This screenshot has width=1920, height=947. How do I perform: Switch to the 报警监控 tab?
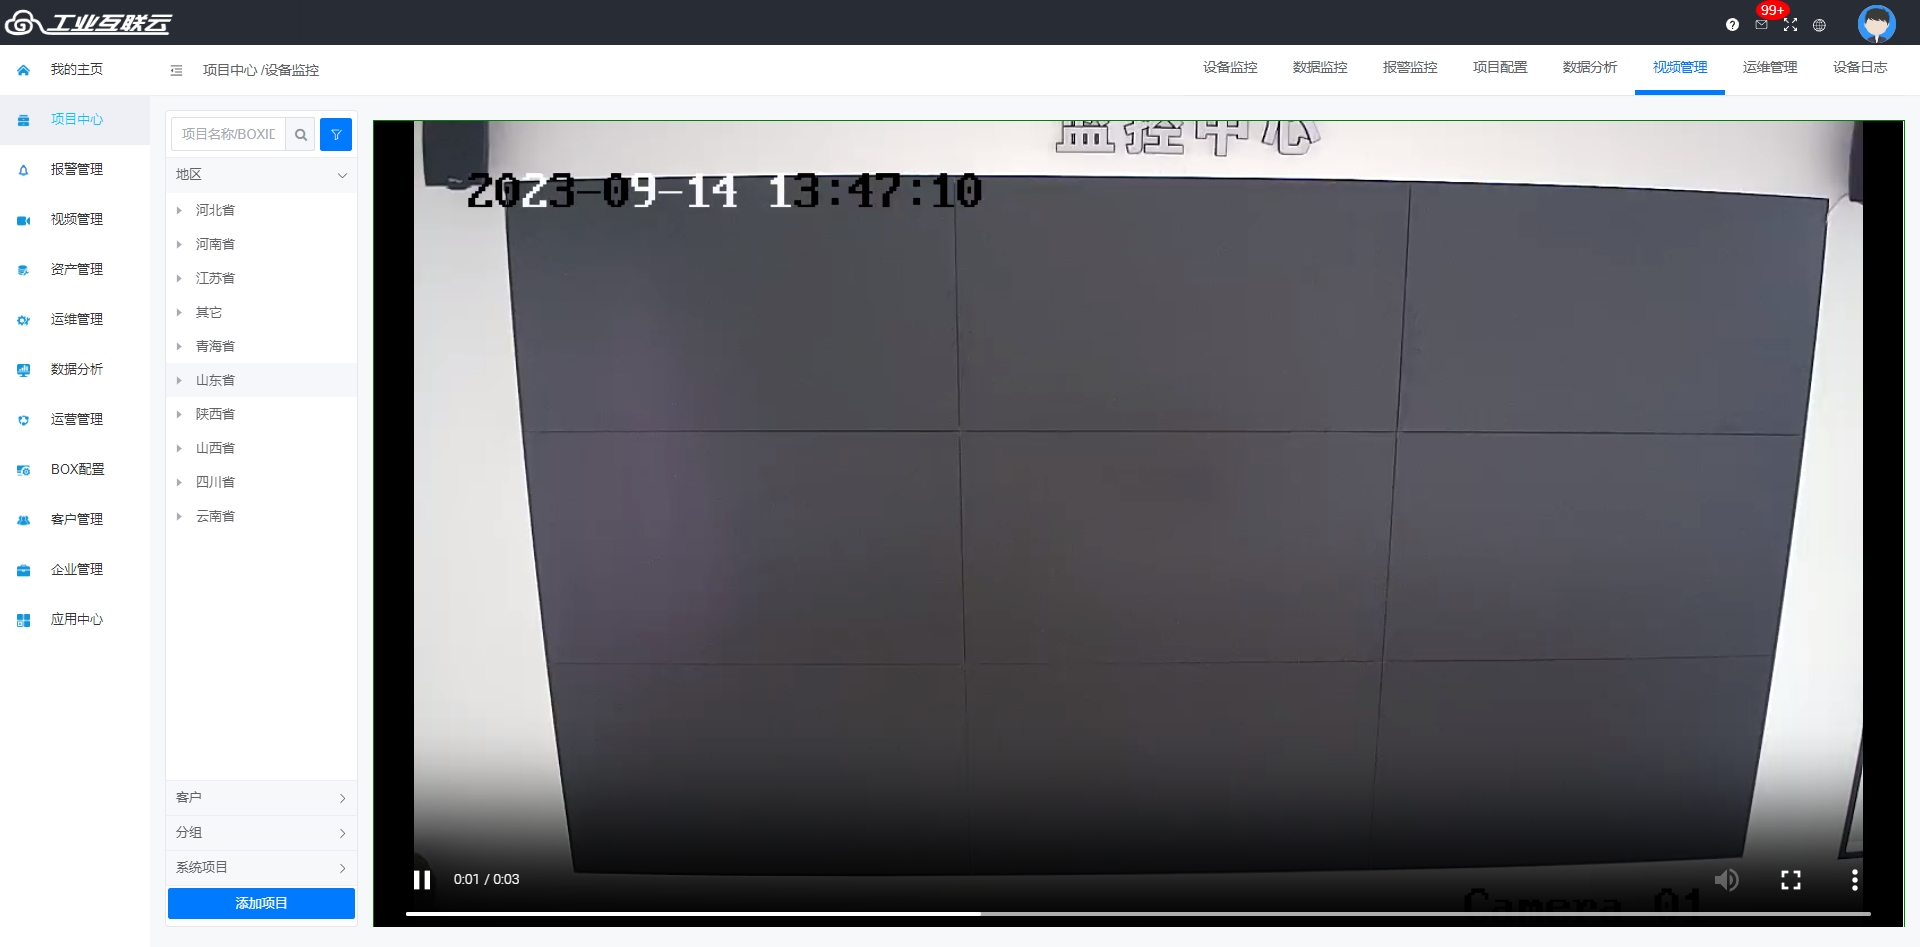(x=1410, y=68)
